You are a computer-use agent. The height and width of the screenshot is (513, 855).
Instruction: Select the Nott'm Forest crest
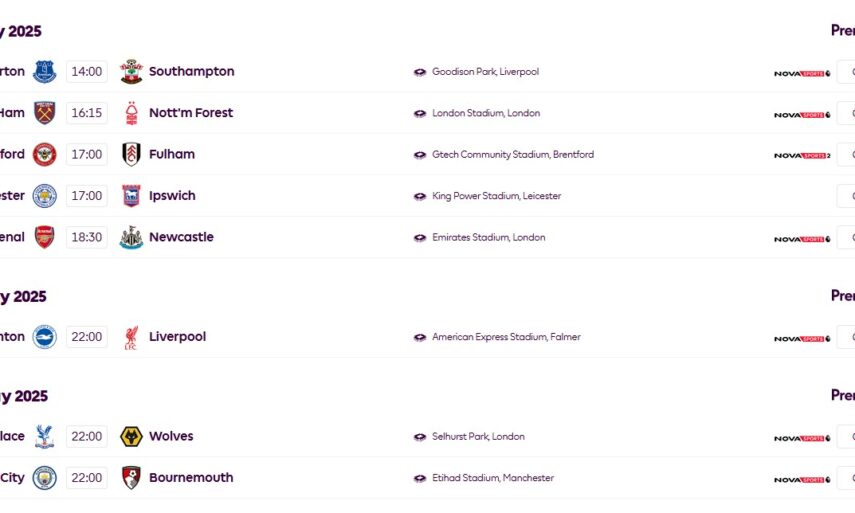(x=131, y=113)
